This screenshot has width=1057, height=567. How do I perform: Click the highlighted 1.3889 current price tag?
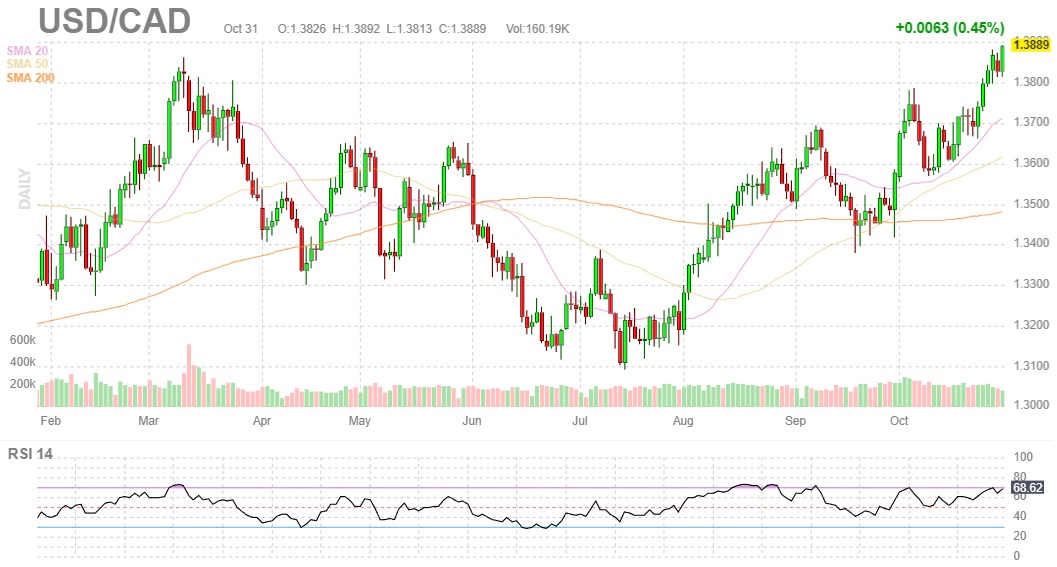coord(1031,44)
